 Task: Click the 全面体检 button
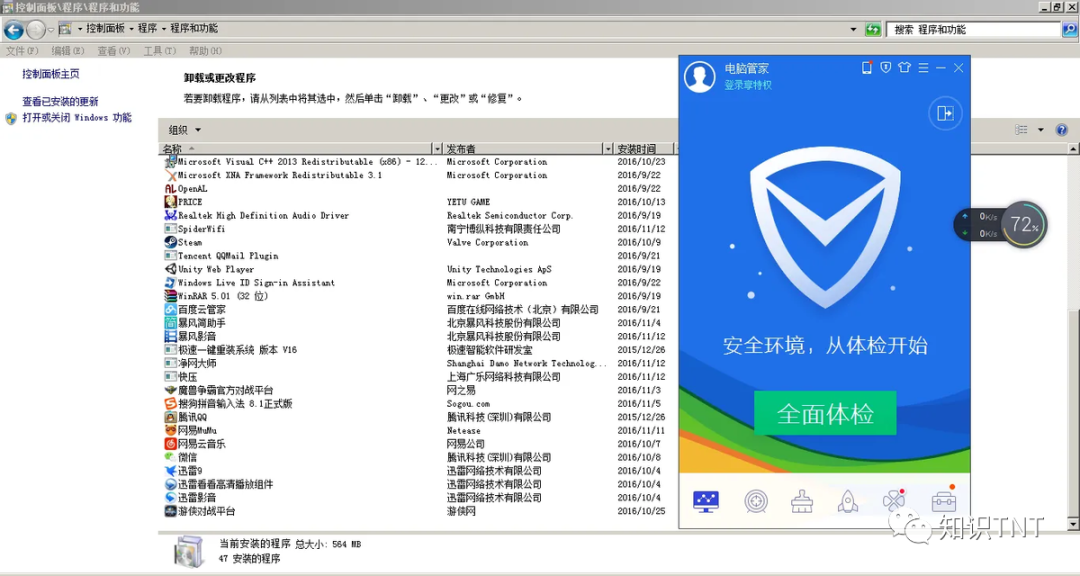click(x=825, y=413)
